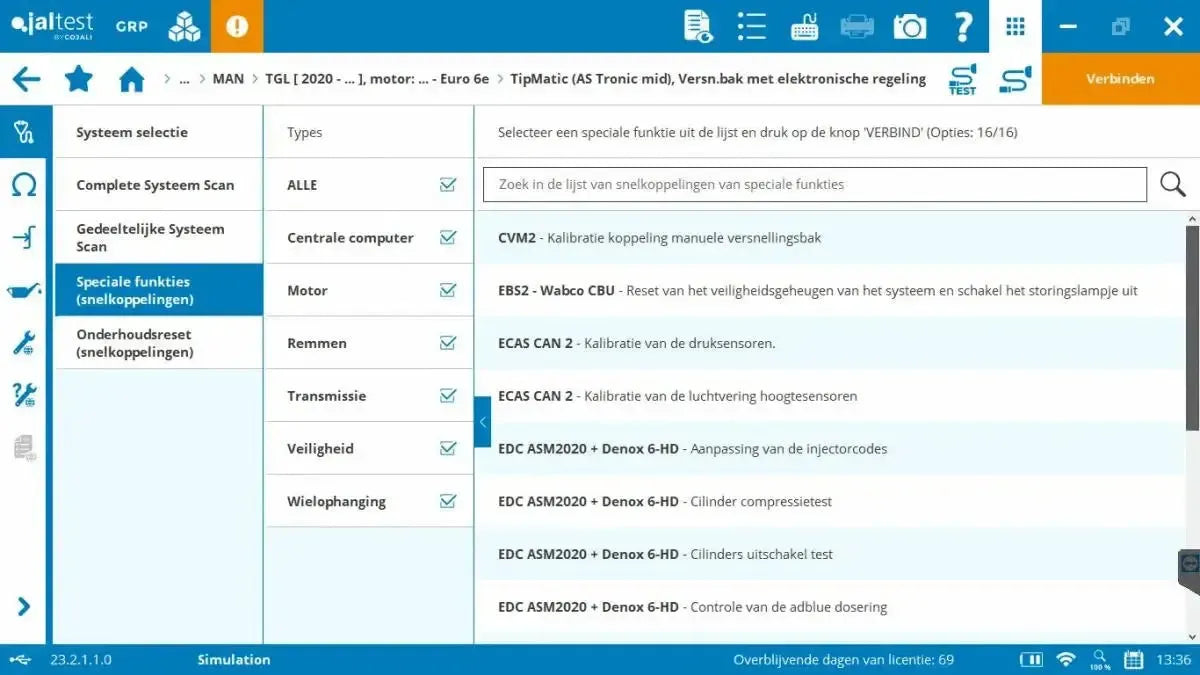1200x675 pixels.
Task: Open the settings wrench tool
Action: coord(25,342)
